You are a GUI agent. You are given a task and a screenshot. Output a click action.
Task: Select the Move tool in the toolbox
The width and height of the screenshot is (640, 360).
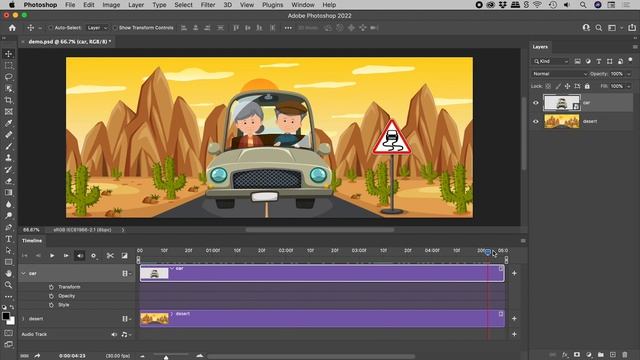[9, 54]
